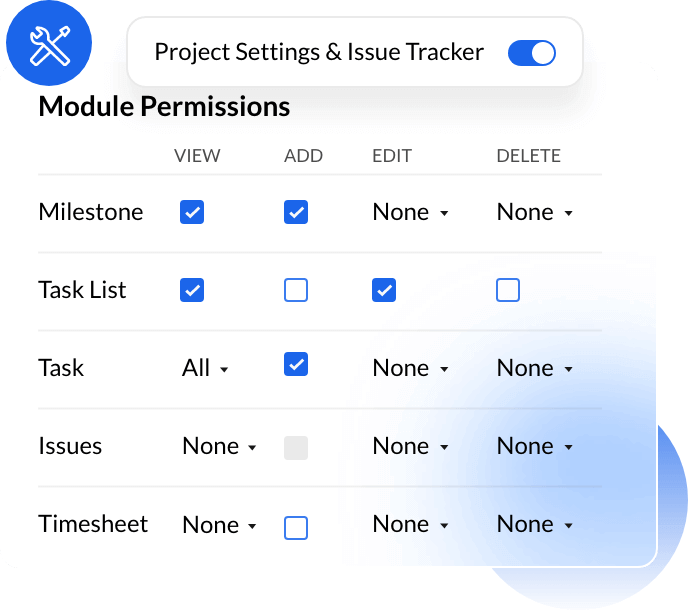Open Timesheet View permission dropdown
Screen dimensions: 688x610
click(x=220, y=524)
